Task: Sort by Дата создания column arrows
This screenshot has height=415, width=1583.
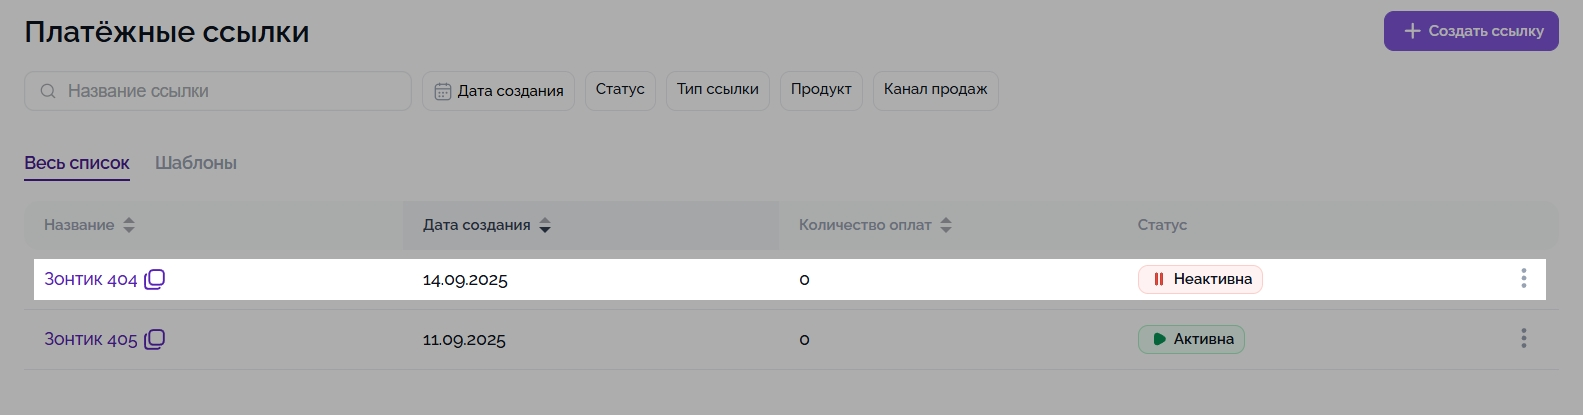Action: tap(545, 225)
